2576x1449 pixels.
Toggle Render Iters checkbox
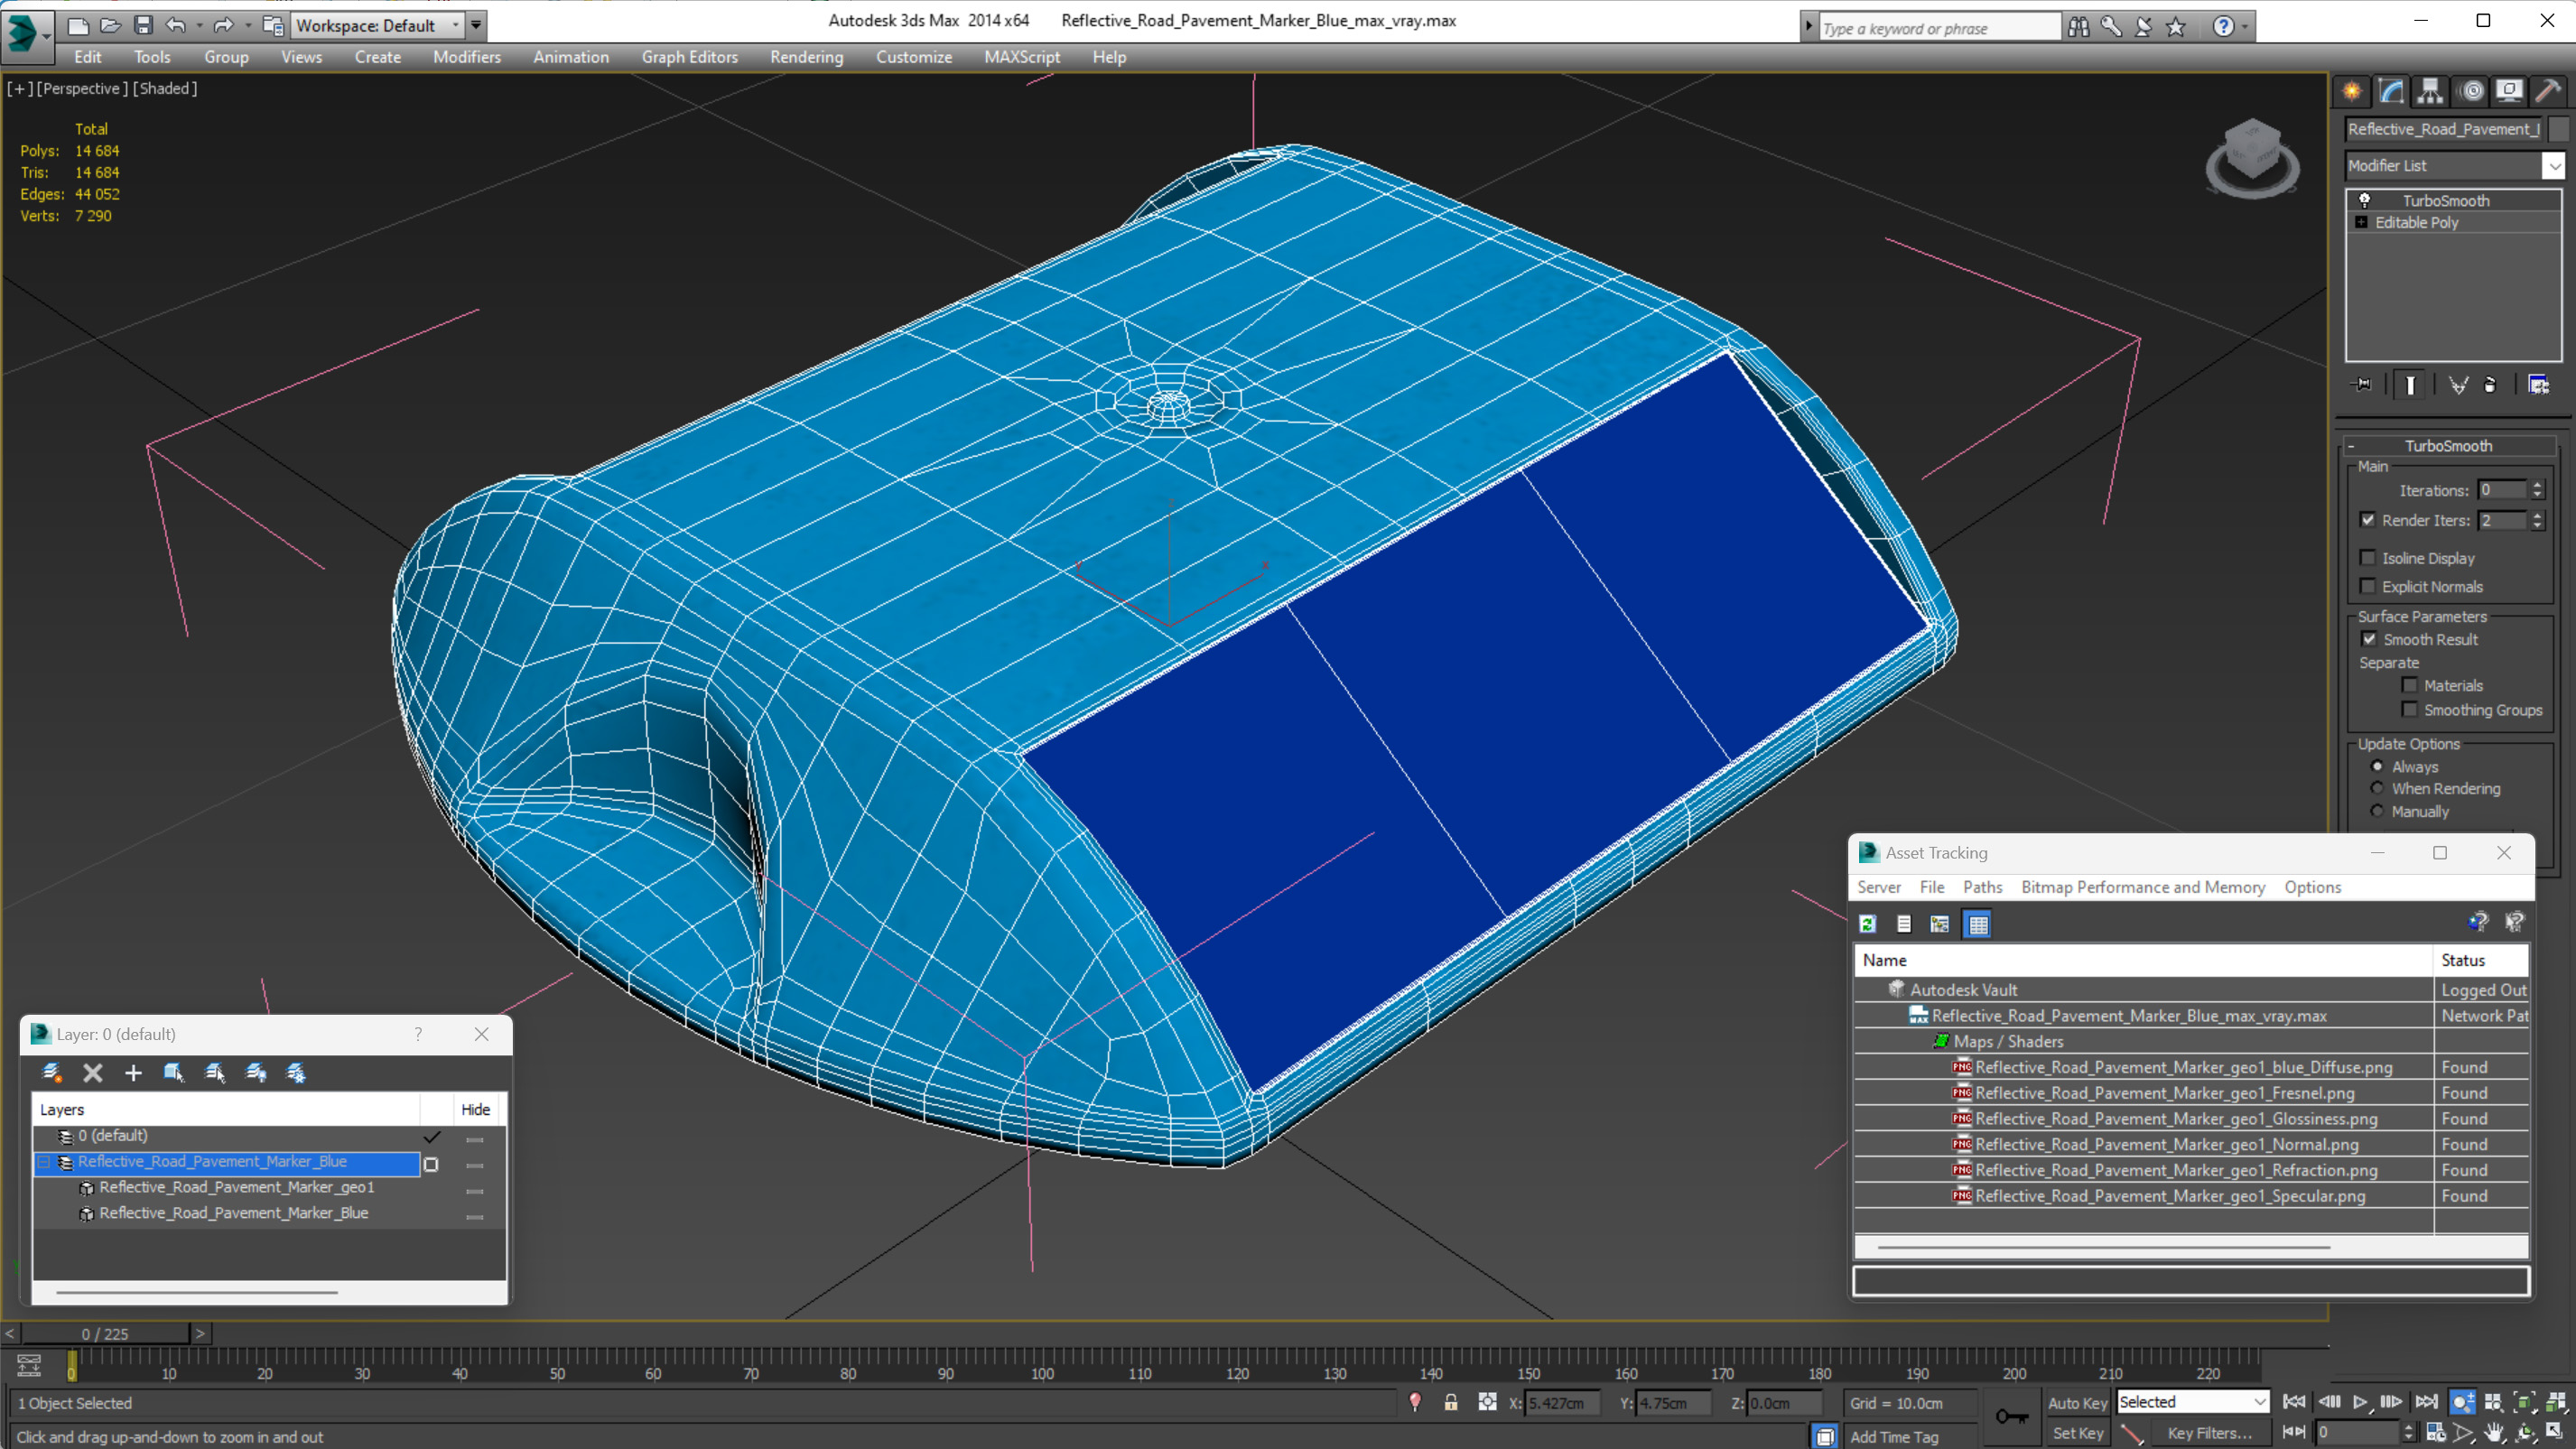(2367, 520)
